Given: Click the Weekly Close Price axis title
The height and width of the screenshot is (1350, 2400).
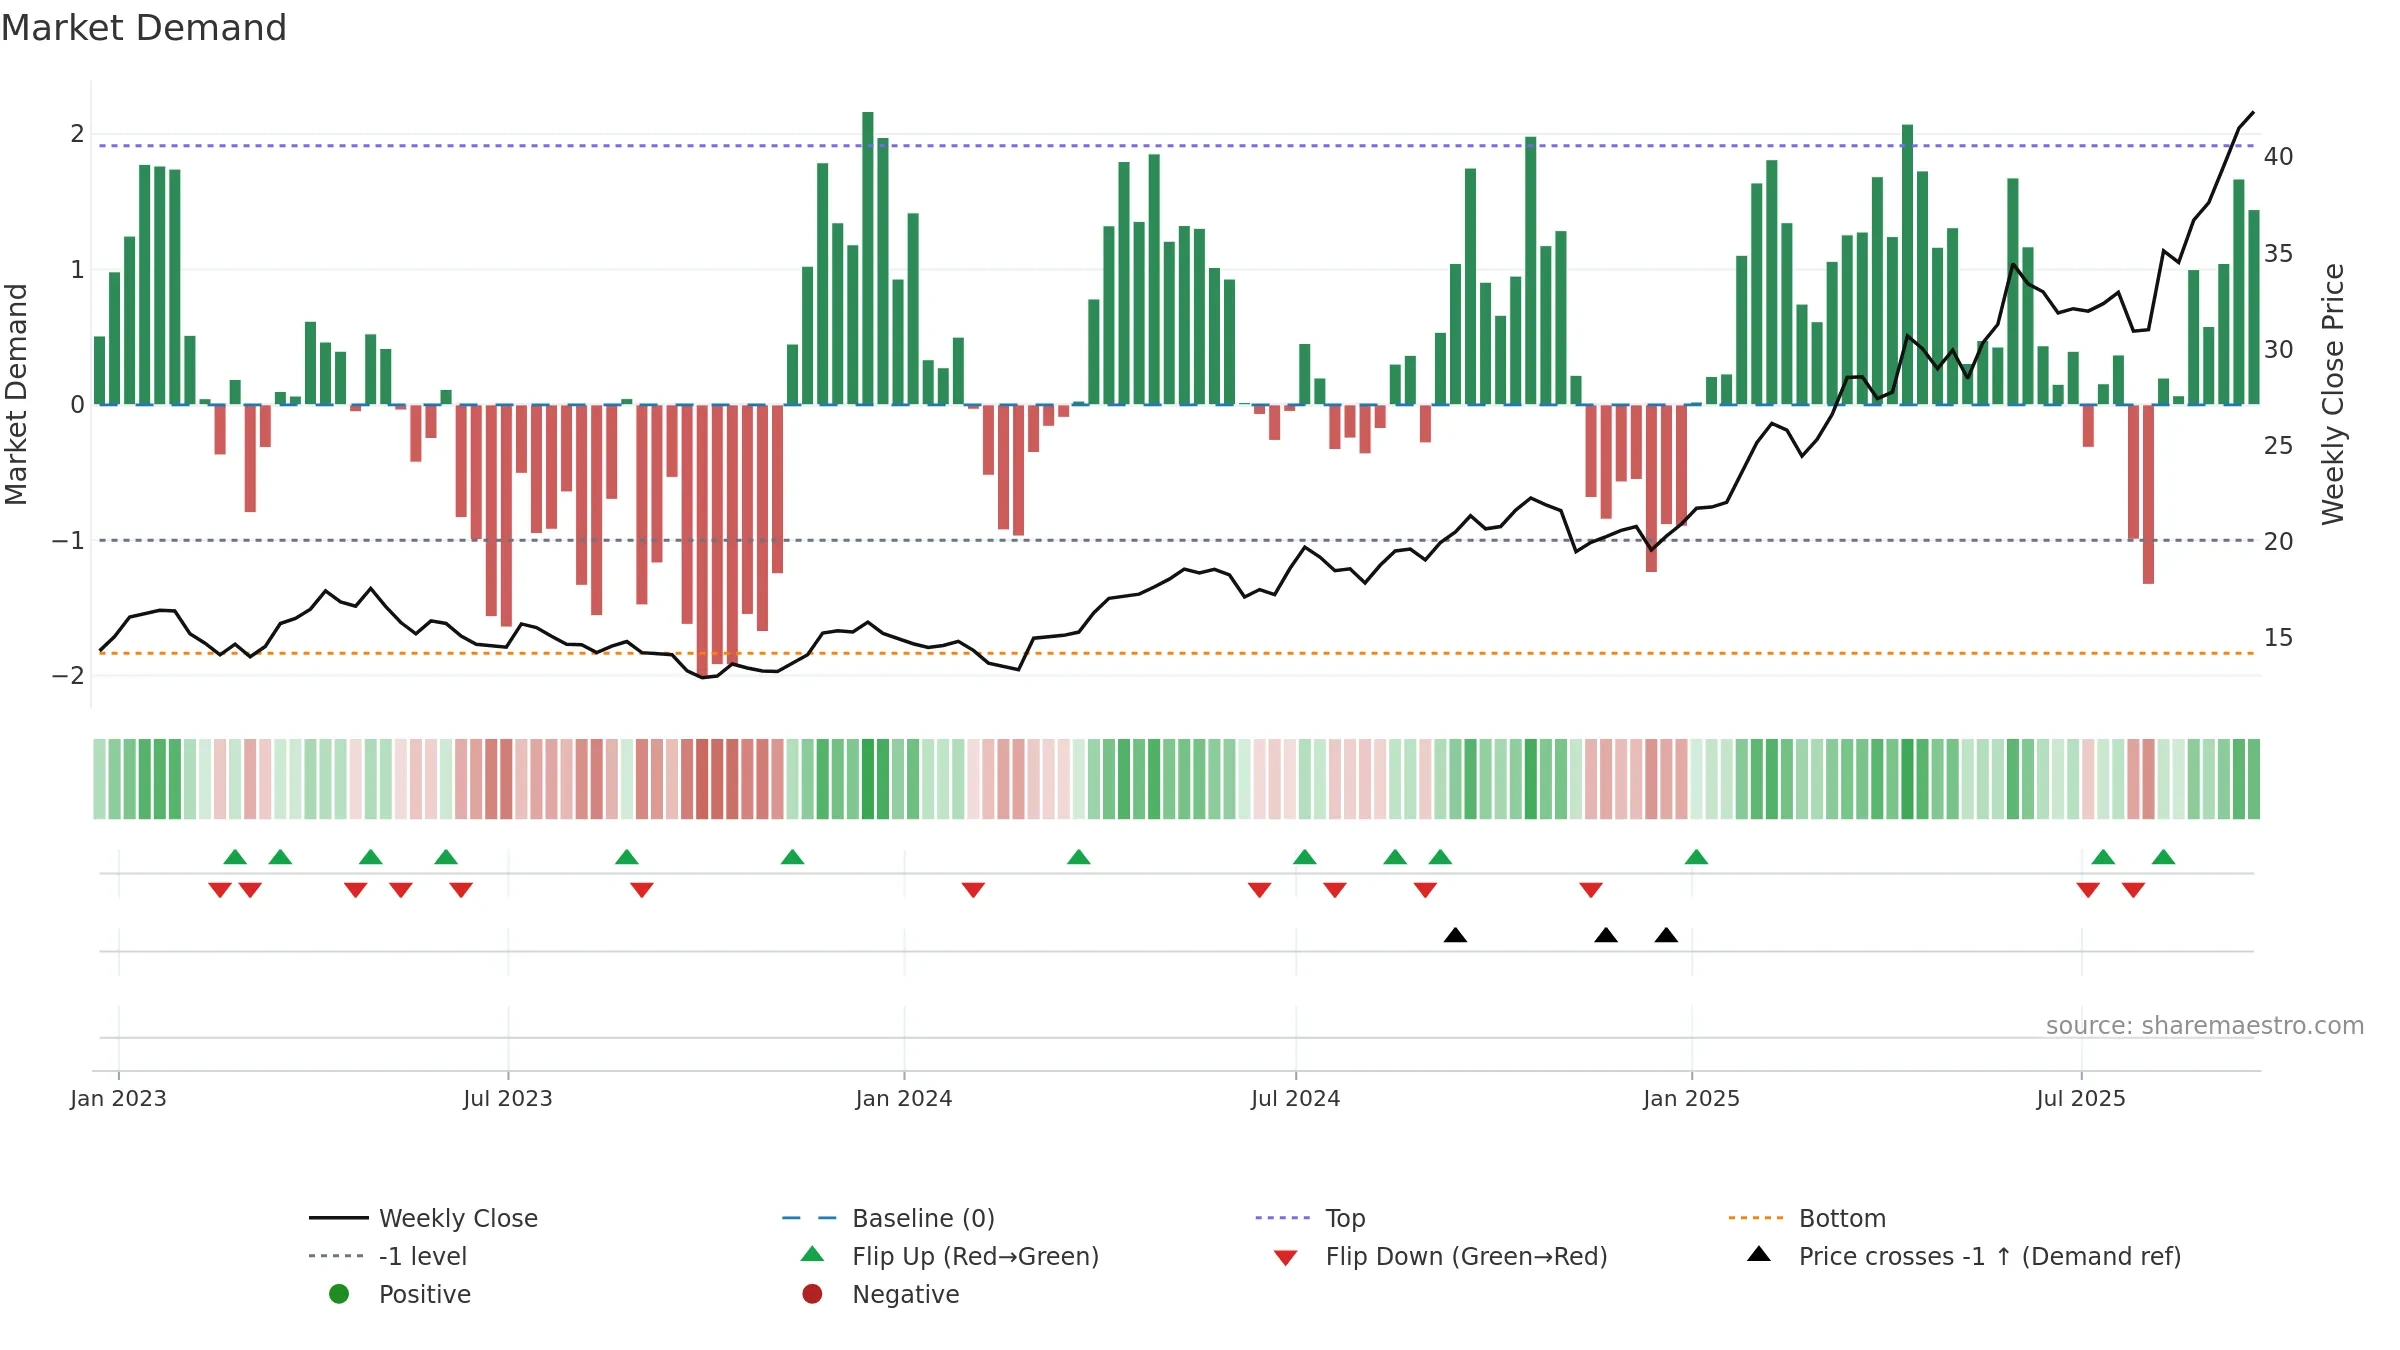Looking at the screenshot, I should click(x=2333, y=394).
